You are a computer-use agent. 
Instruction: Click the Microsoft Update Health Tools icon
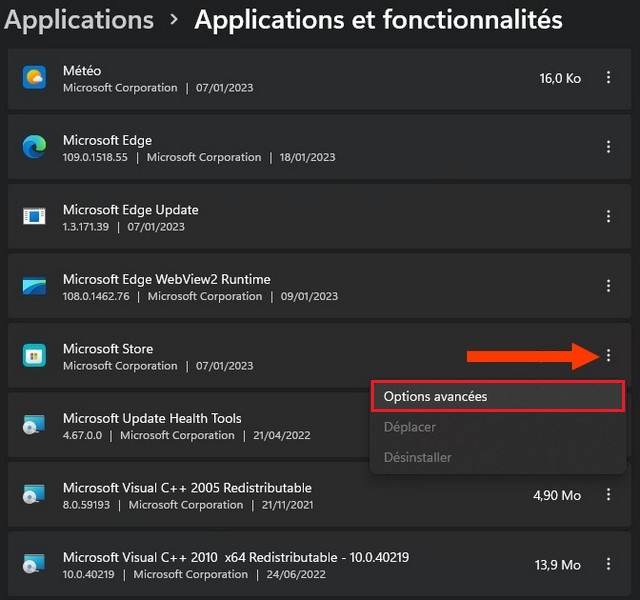(x=34, y=425)
